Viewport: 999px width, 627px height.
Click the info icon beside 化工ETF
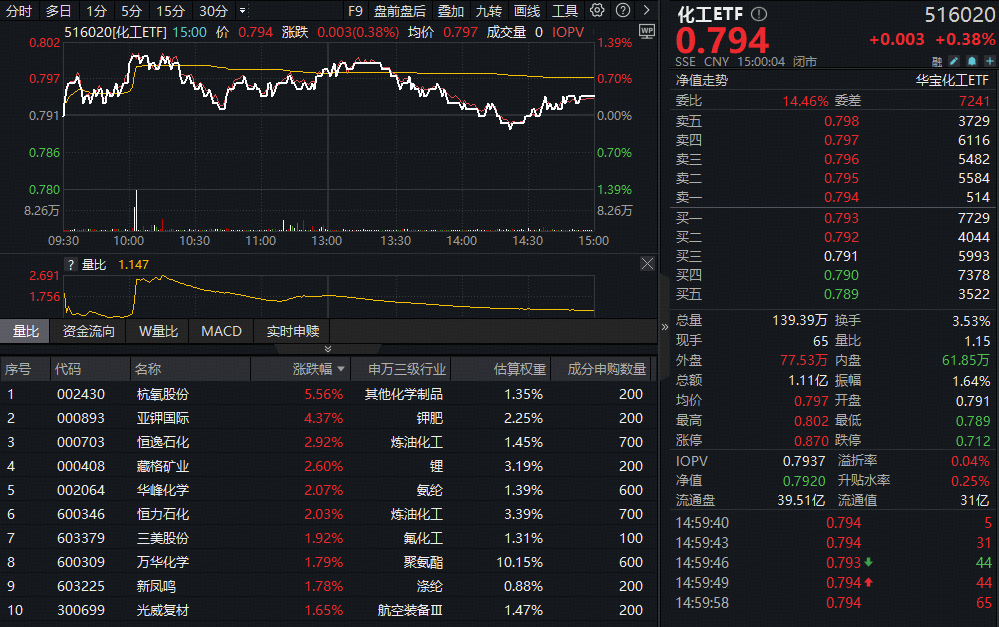[759, 15]
